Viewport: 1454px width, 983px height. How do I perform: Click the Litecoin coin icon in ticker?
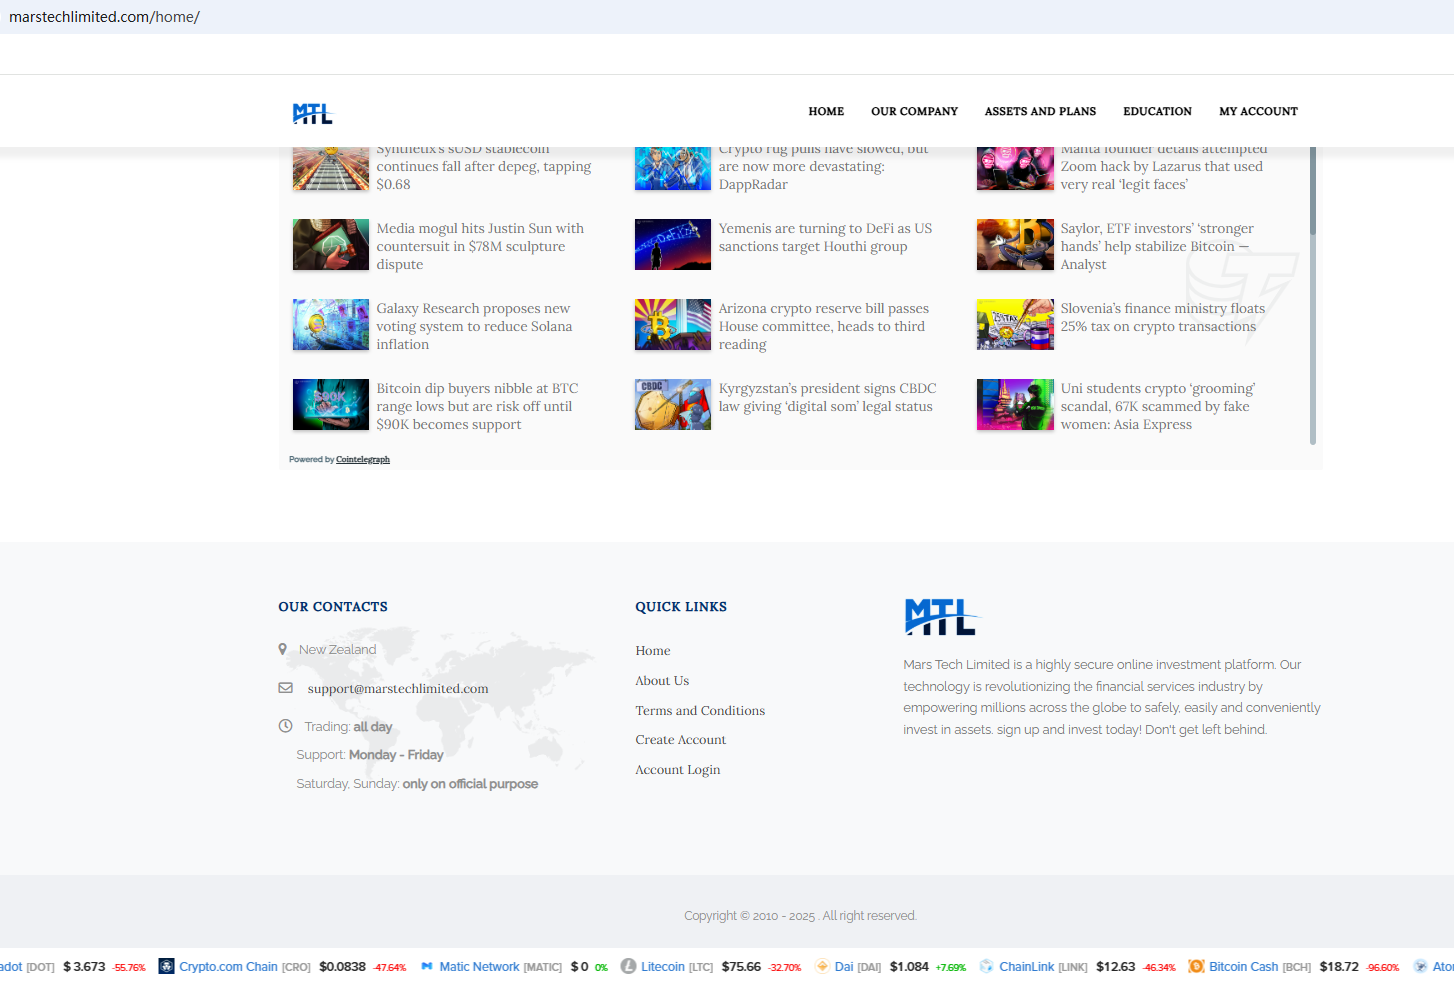pos(628,966)
